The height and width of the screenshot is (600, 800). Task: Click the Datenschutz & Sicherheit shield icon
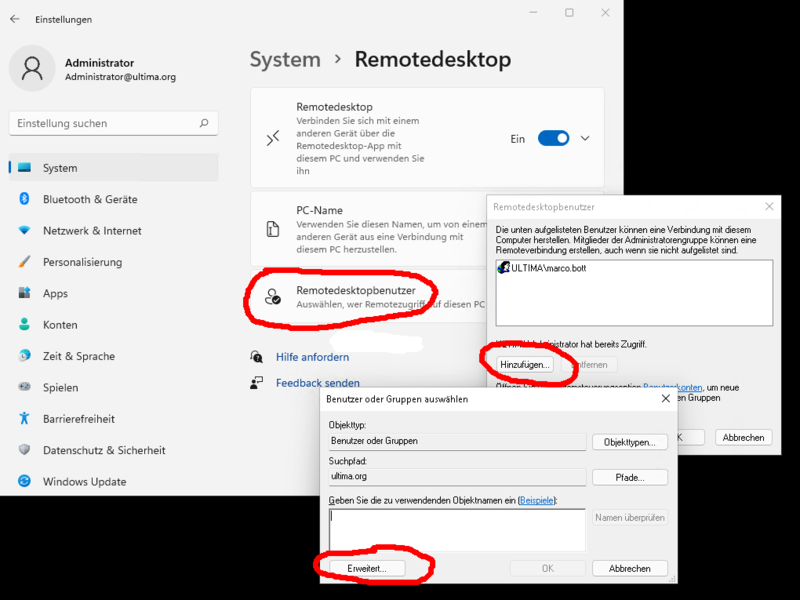pyautogui.click(x=24, y=450)
